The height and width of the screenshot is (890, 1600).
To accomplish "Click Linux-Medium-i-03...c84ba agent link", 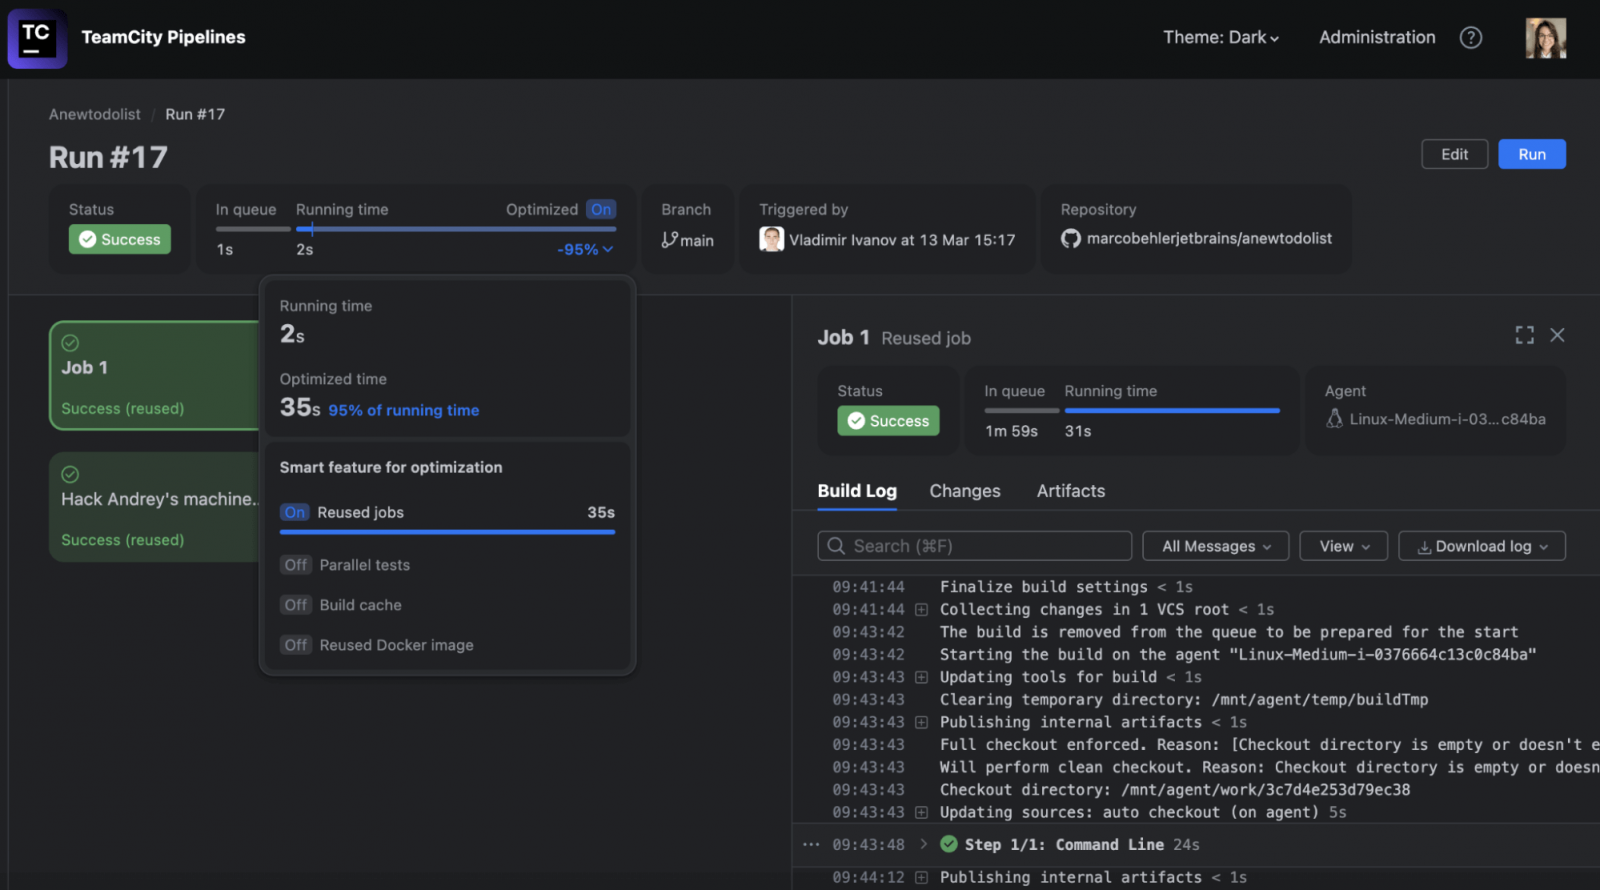I will pyautogui.click(x=1447, y=419).
